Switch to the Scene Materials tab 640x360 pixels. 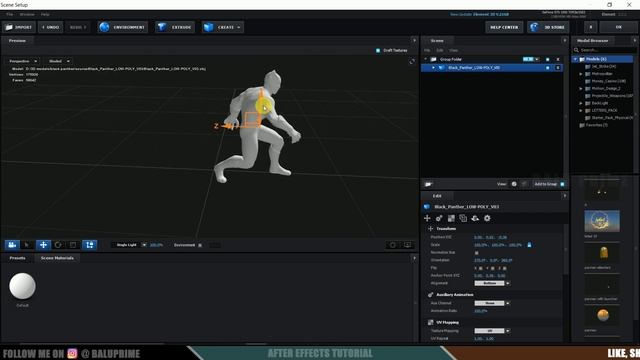(57, 258)
